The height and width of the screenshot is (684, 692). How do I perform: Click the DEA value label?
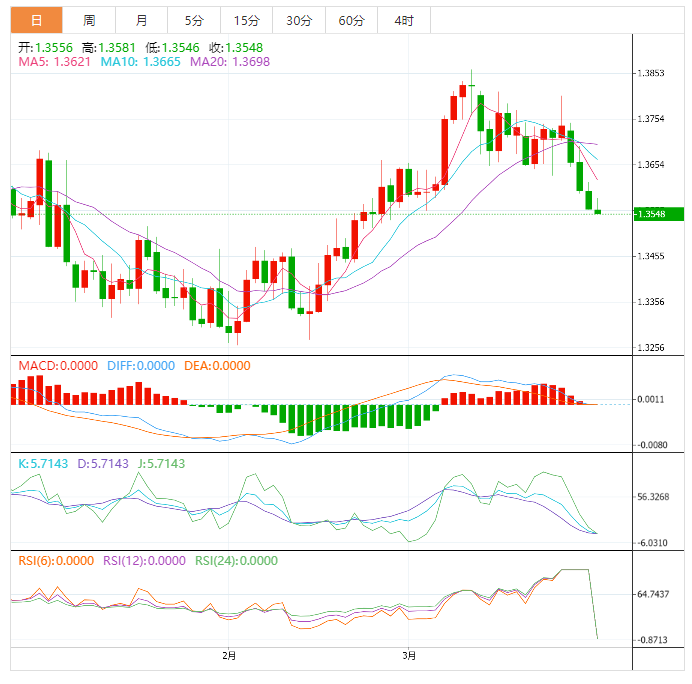217,366
